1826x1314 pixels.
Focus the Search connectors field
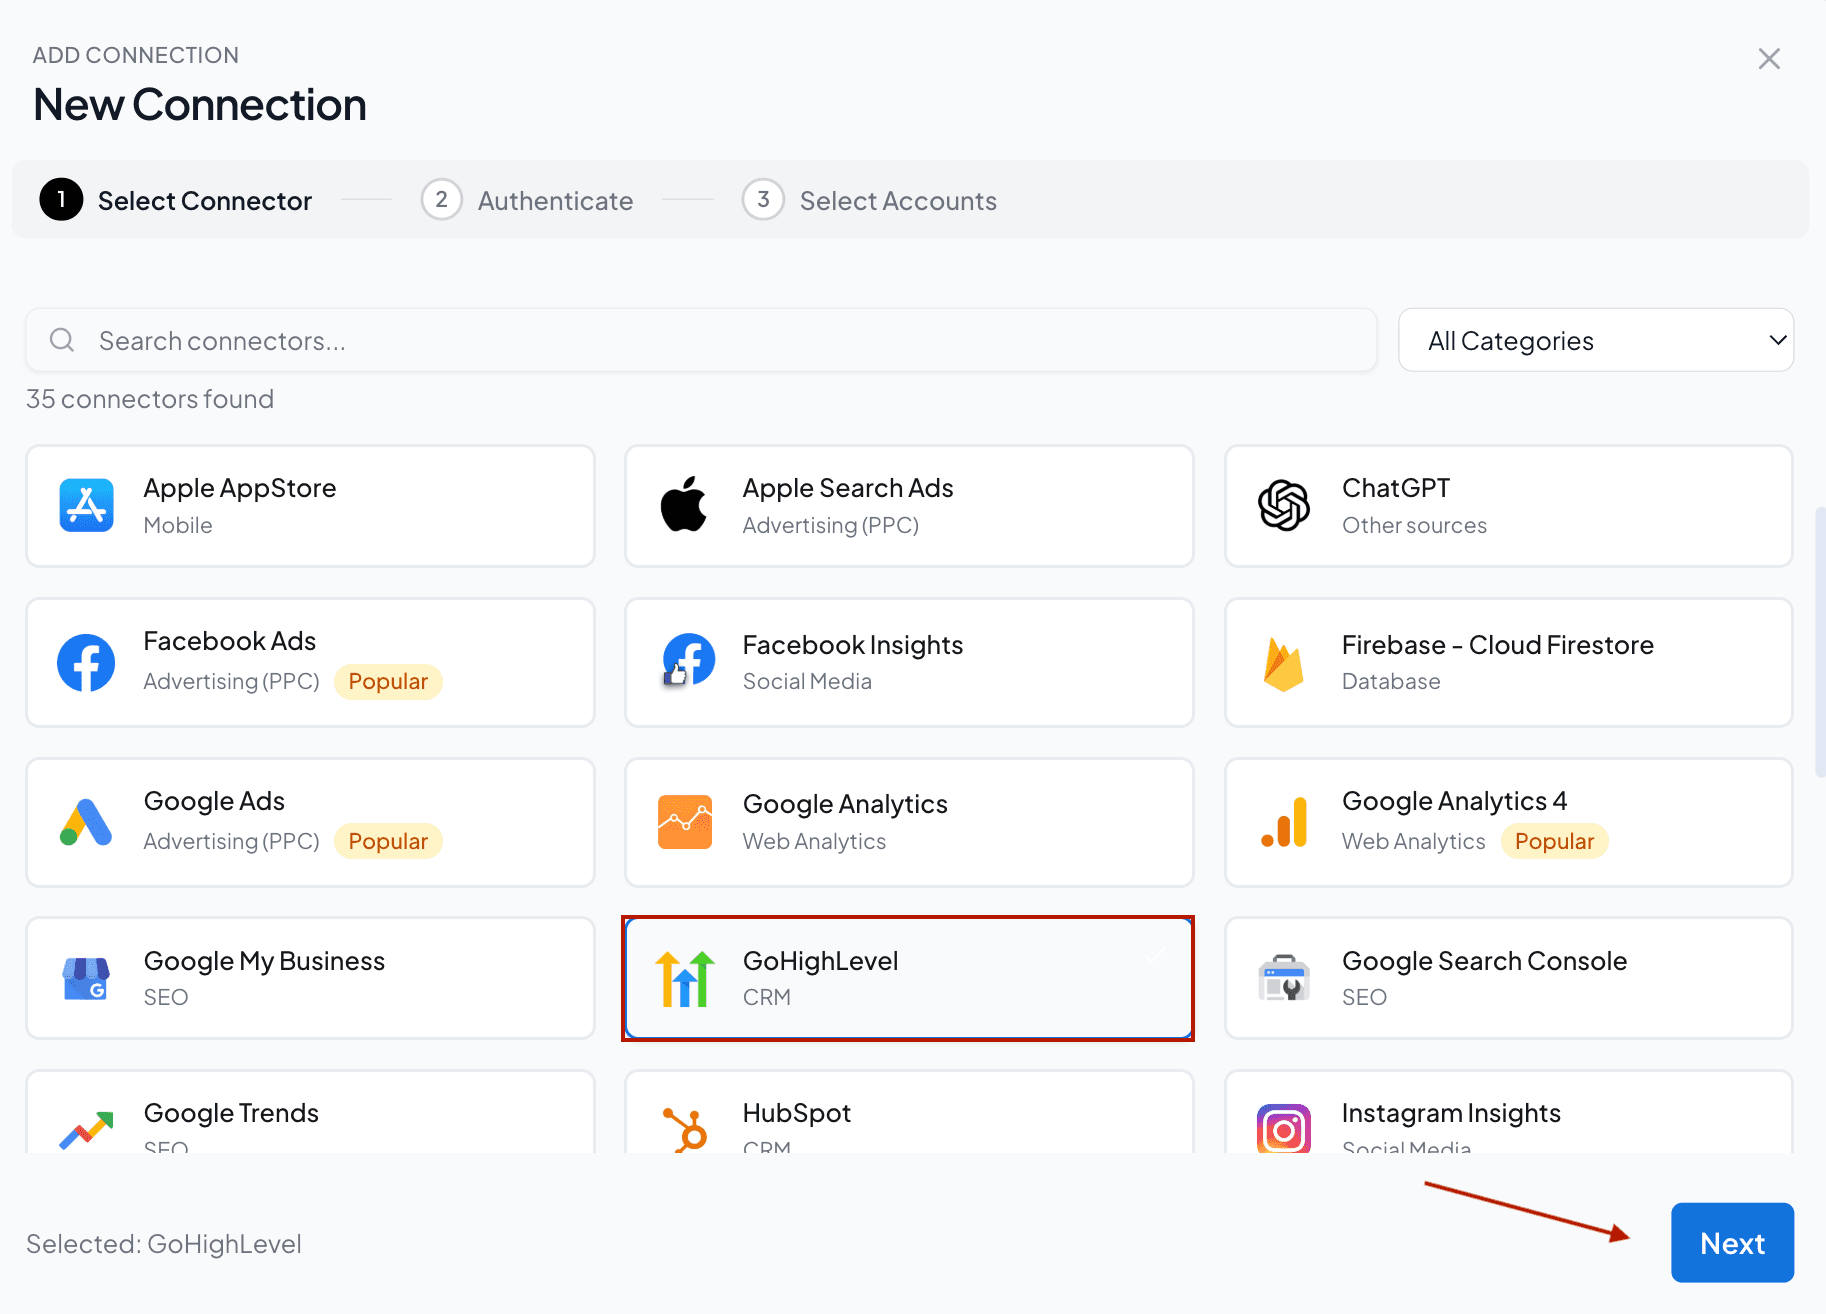click(x=701, y=340)
